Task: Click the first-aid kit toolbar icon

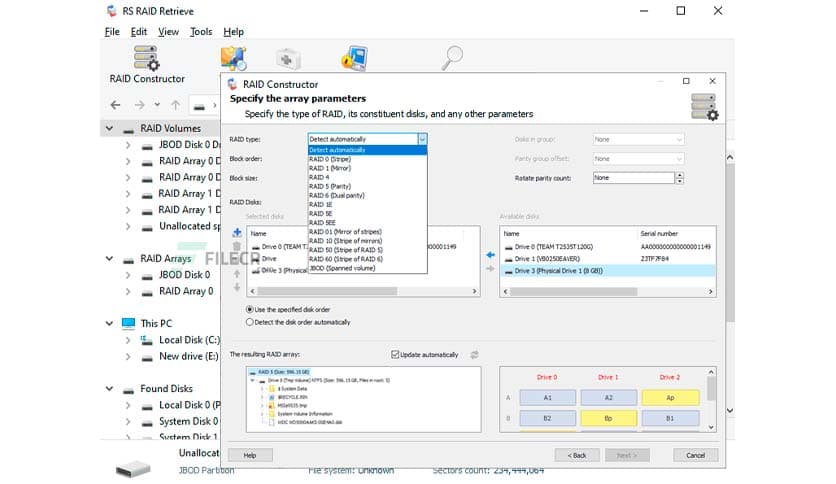Action: click(288, 58)
